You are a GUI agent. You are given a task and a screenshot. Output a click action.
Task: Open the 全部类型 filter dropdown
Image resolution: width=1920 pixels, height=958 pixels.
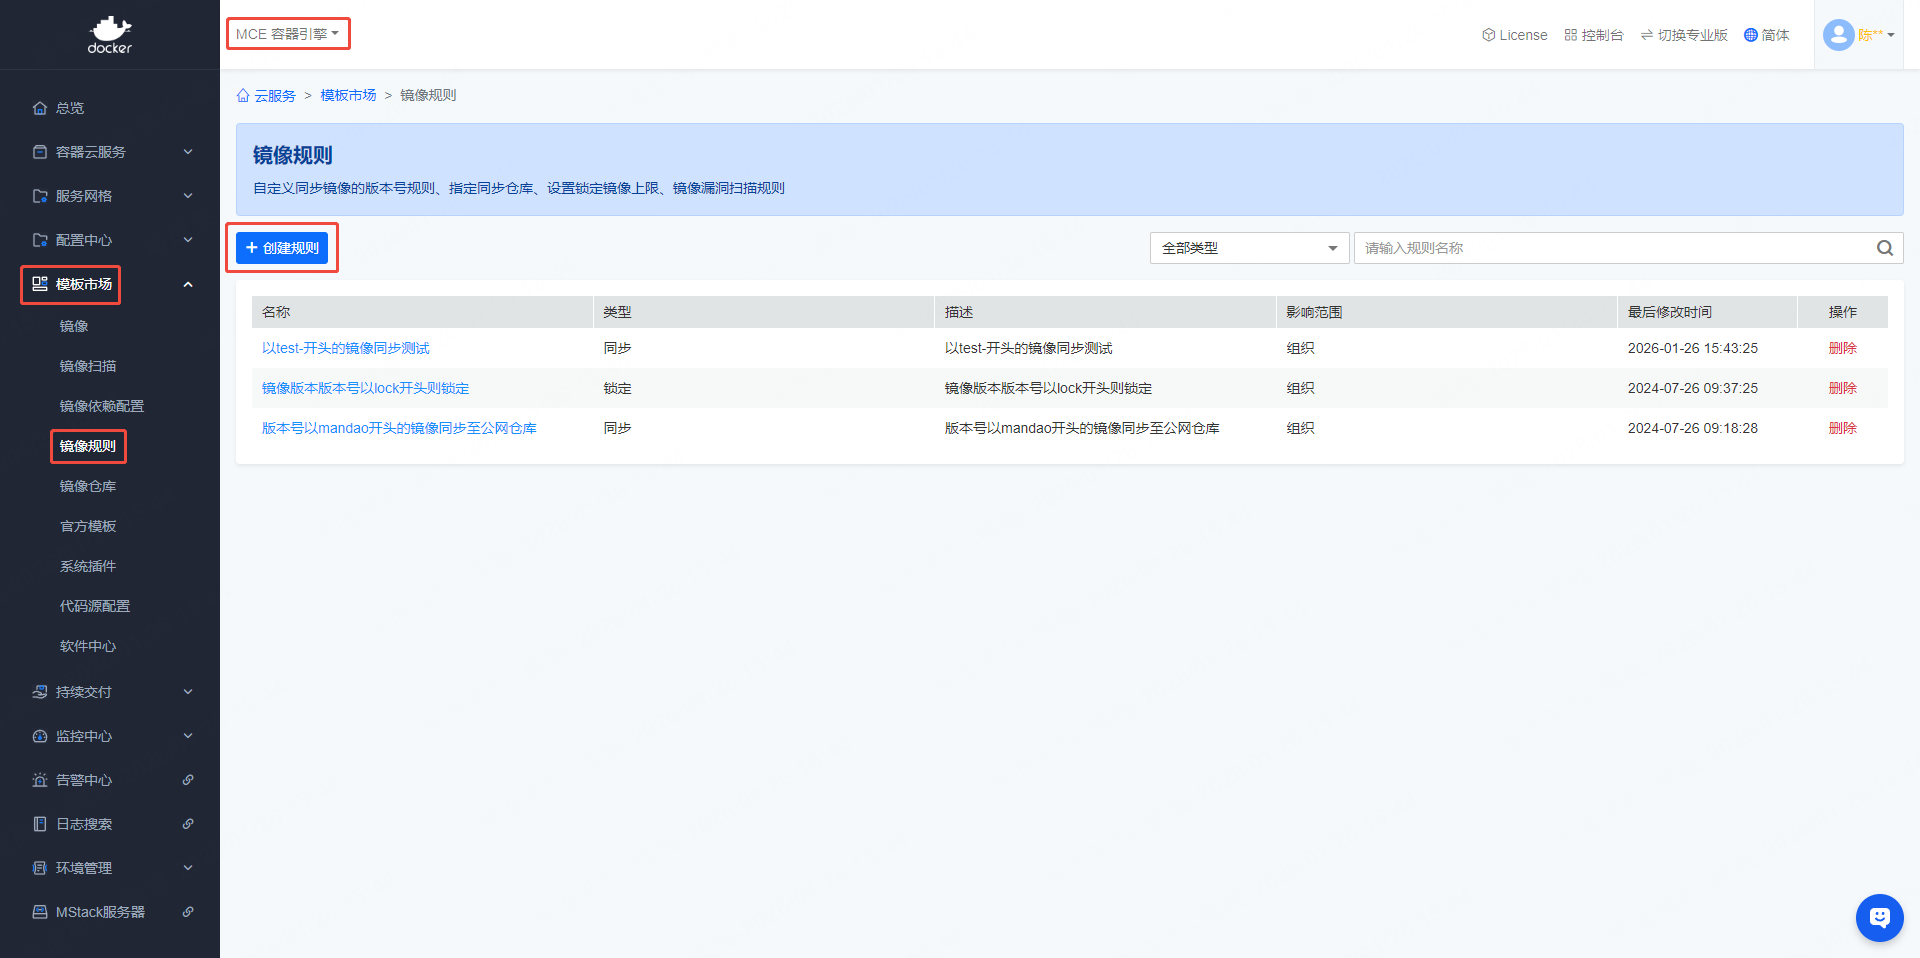1249,248
